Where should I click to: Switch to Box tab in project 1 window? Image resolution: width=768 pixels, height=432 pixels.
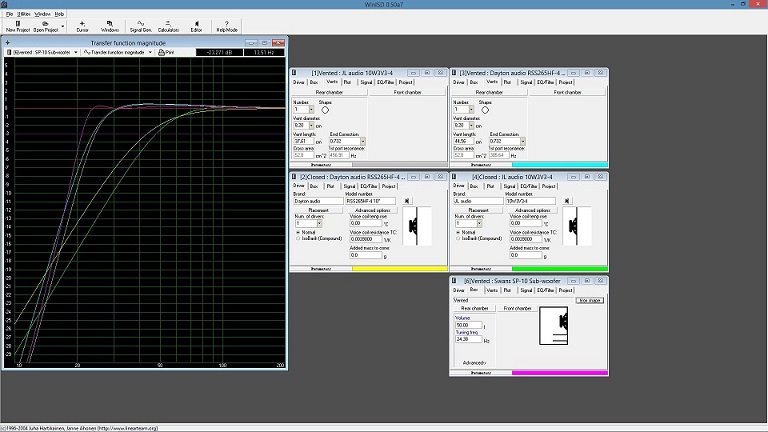tap(313, 82)
